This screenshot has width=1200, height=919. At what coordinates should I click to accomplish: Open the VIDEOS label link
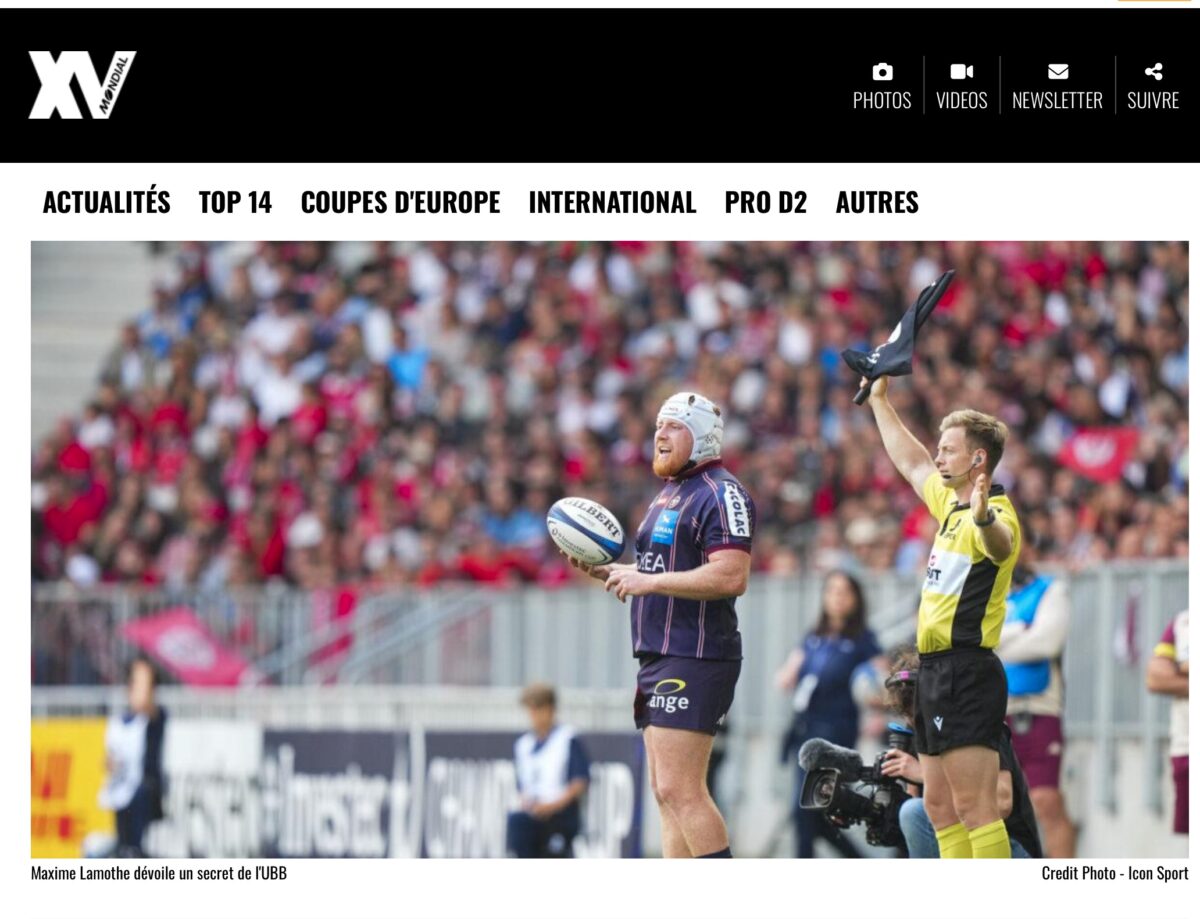click(x=962, y=101)
